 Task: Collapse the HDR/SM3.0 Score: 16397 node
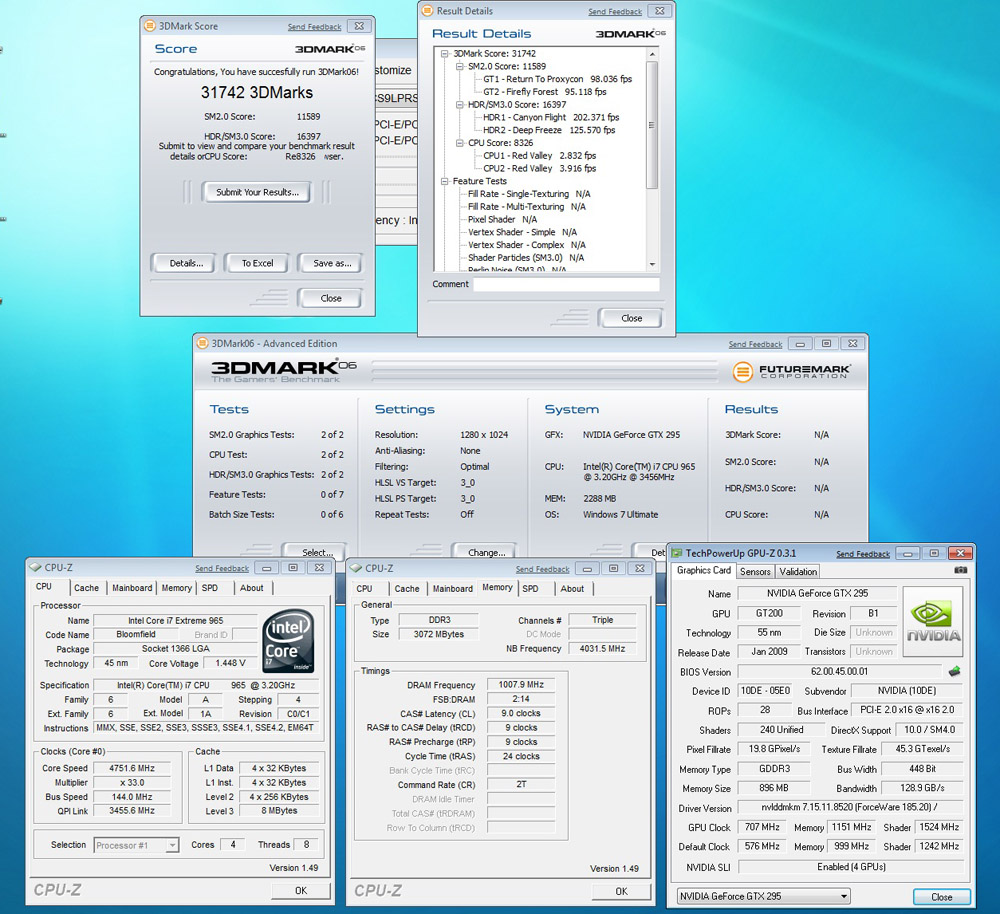(460, 105)
